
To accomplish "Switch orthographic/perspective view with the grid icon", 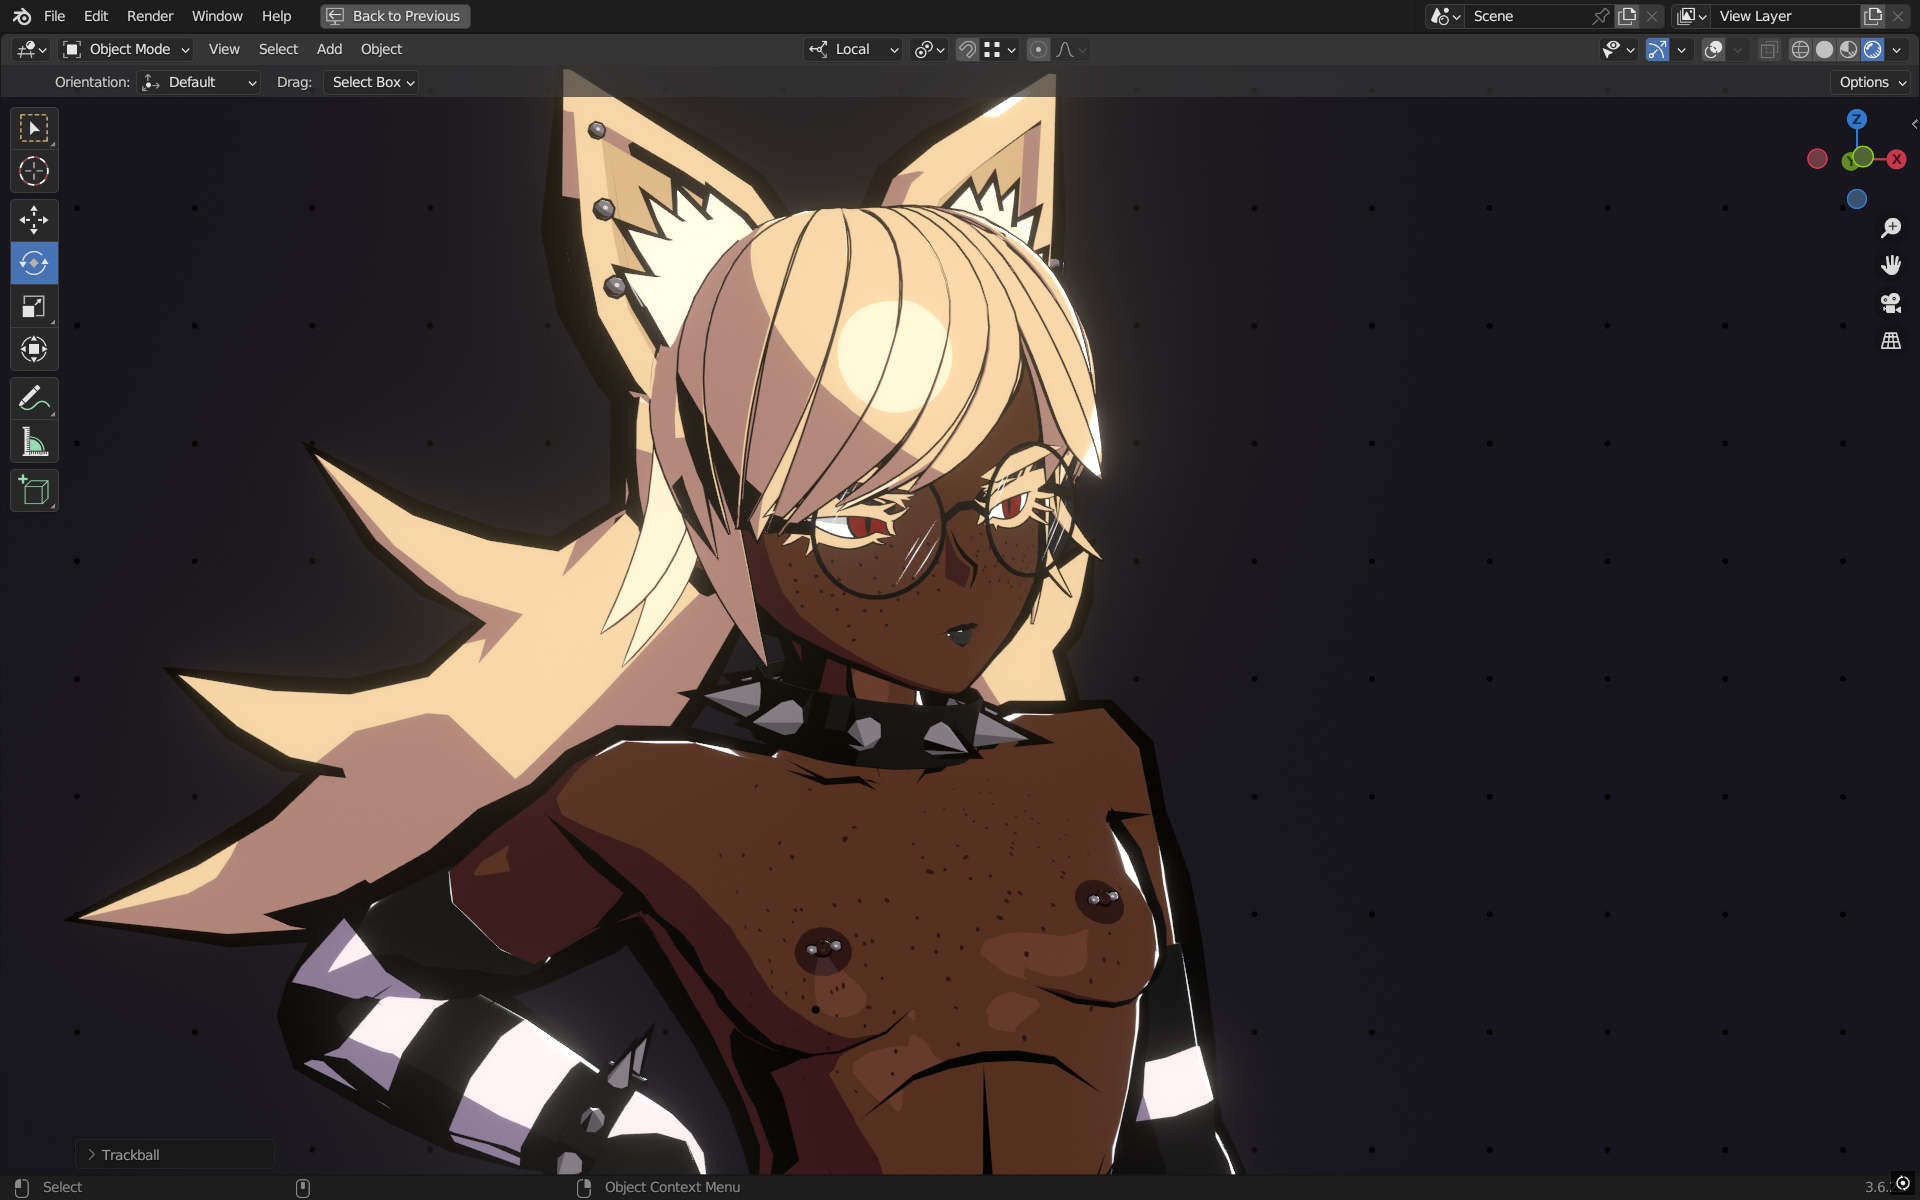I will [x=1890, y=341].
